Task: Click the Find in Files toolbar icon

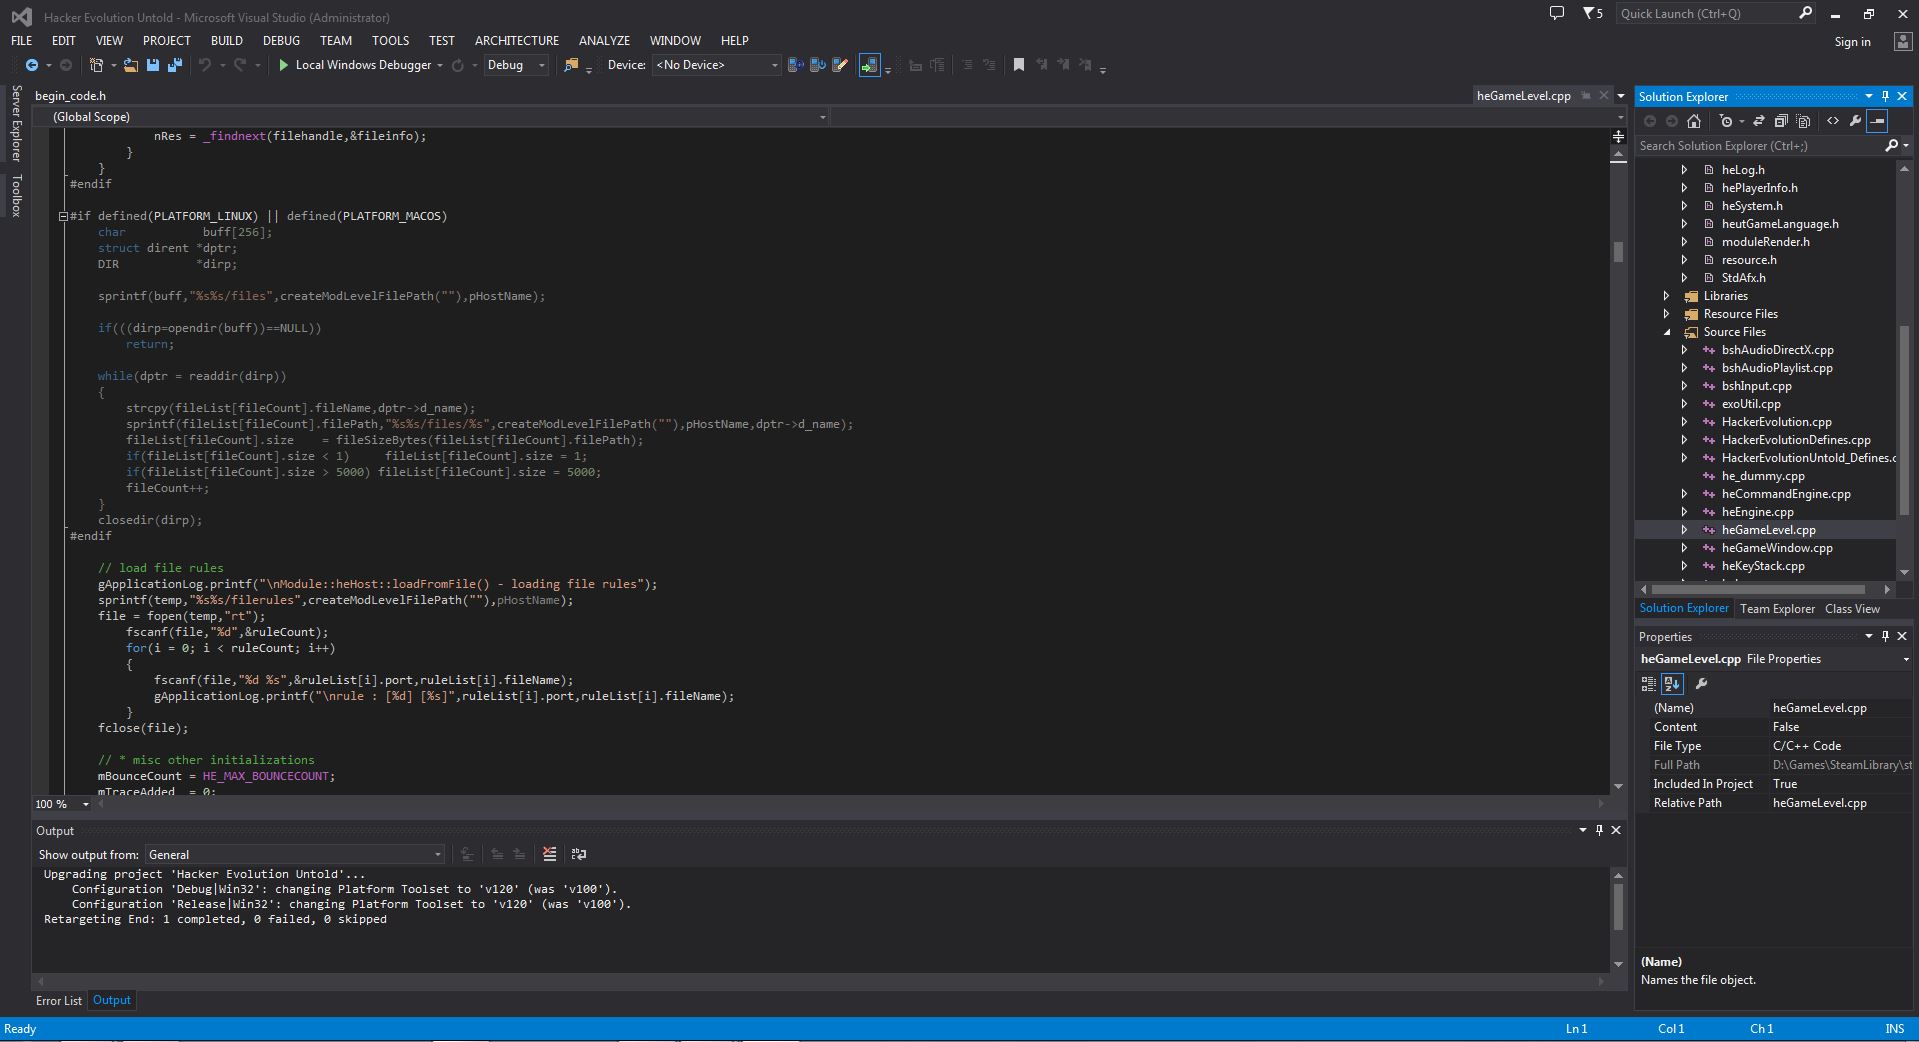Action: (571, 65)
